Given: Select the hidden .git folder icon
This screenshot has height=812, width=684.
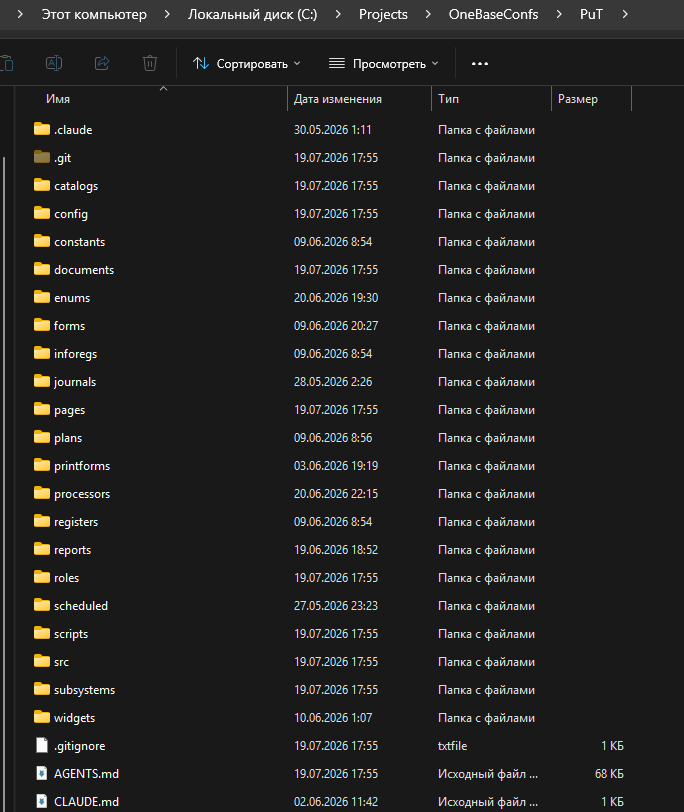Looking at the screenshot, I should (x=42, y=157).
